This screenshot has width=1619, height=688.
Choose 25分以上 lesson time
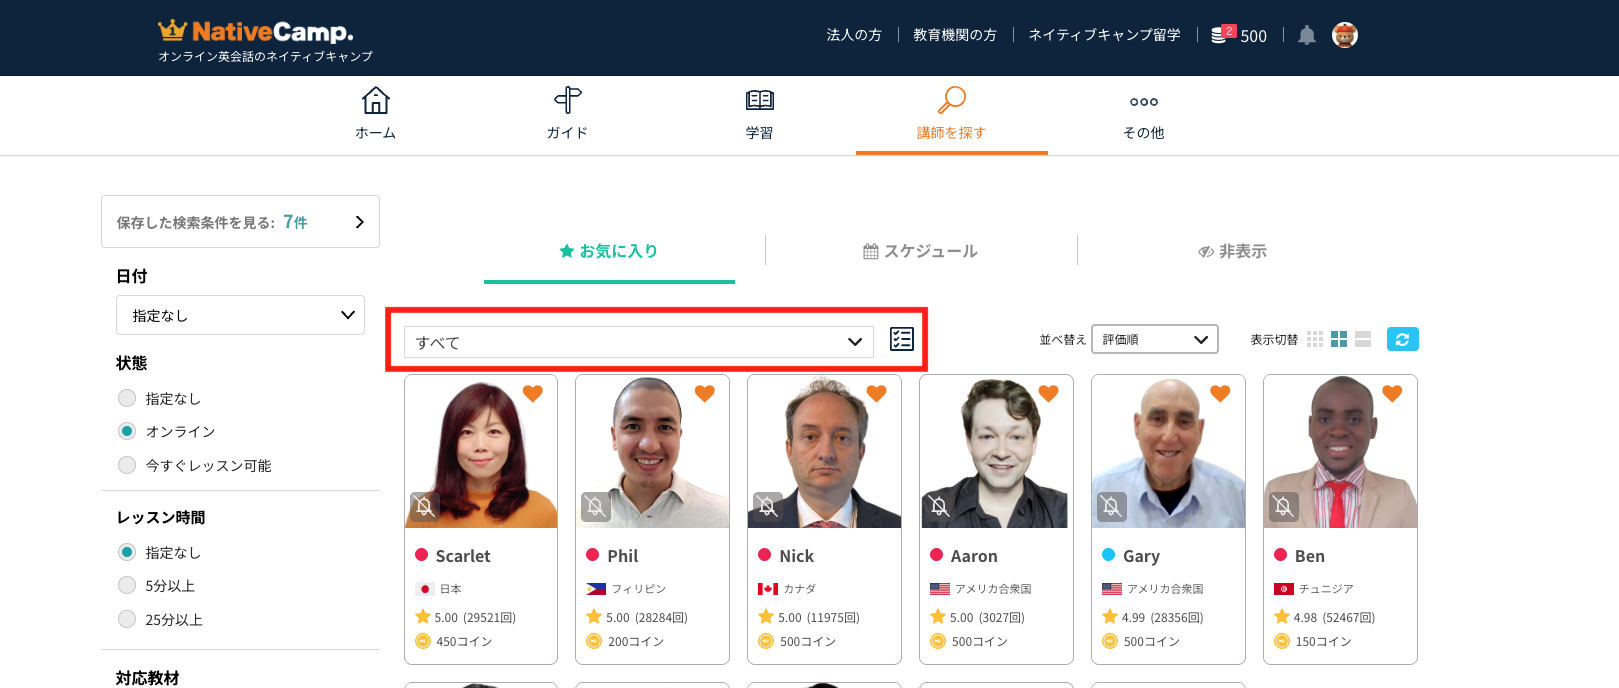(127, 619)
